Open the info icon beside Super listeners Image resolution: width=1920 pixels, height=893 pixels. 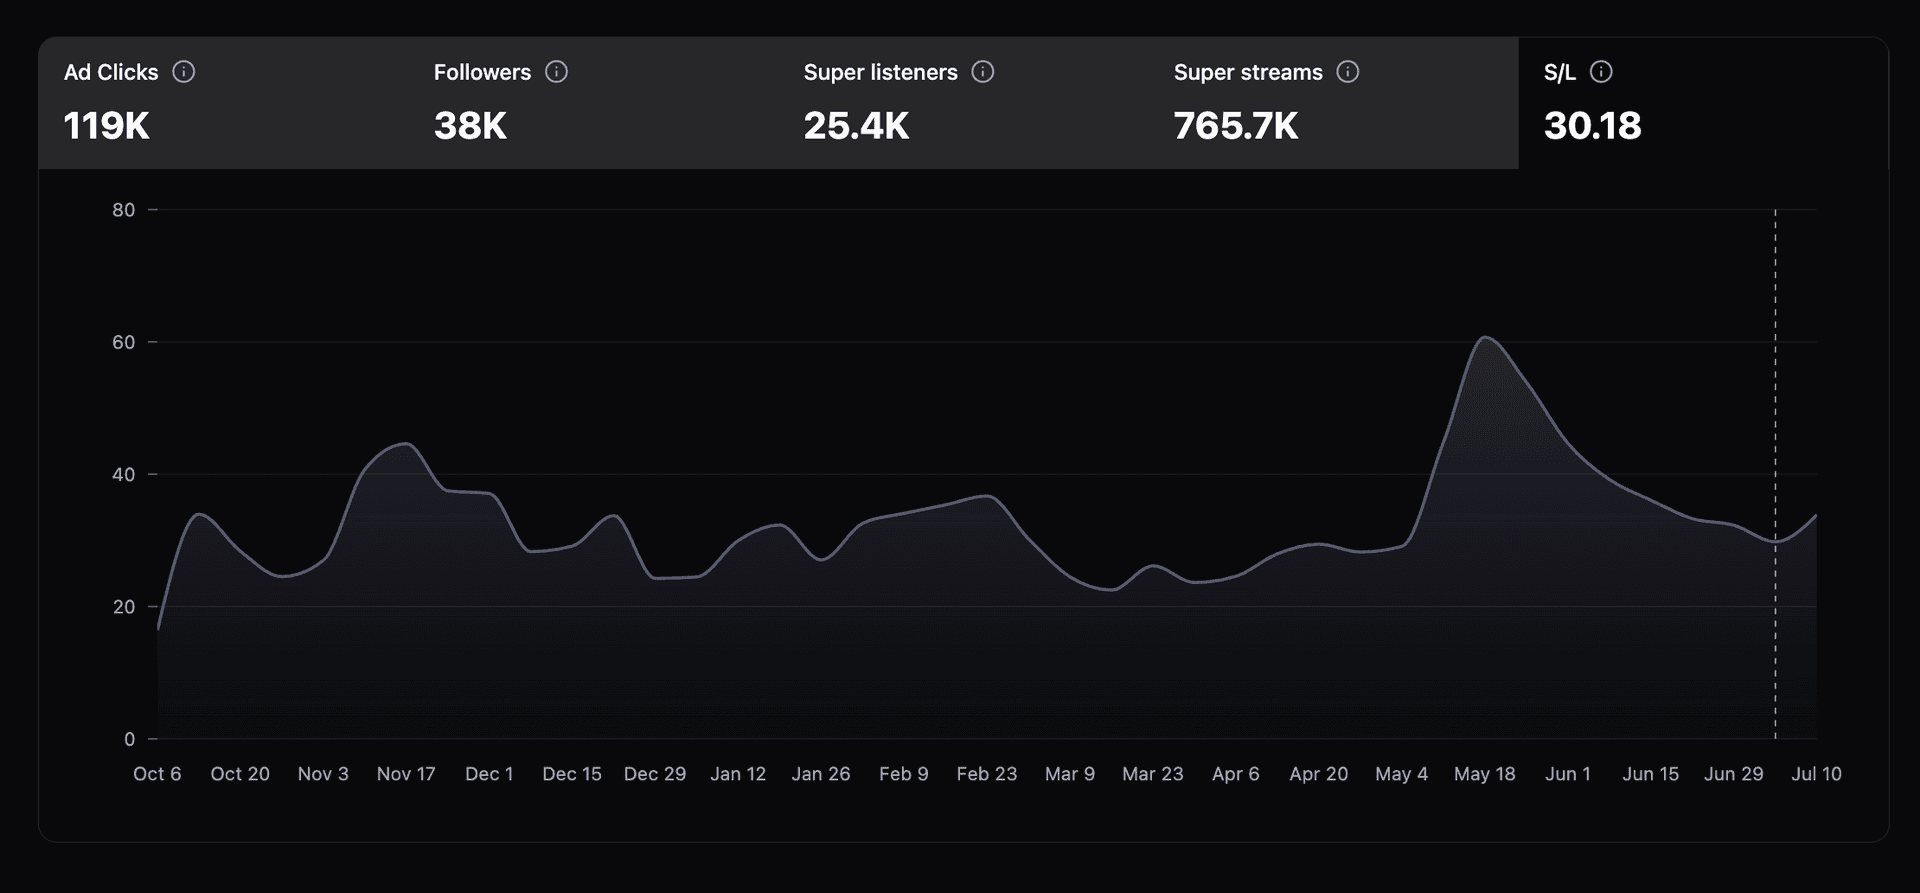983,72
